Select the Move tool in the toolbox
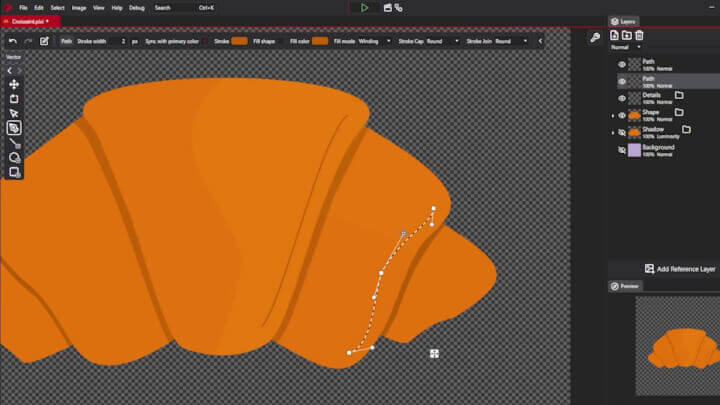 [x=14, y=84]
